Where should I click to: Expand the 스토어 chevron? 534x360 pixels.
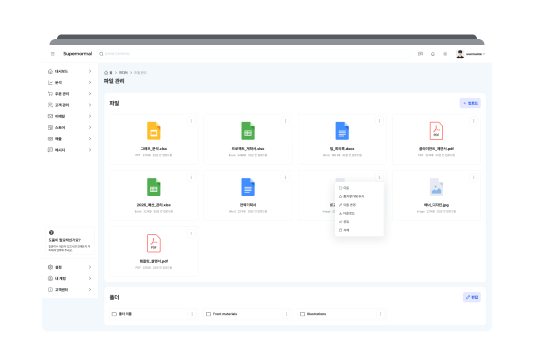tap(90, 127)
